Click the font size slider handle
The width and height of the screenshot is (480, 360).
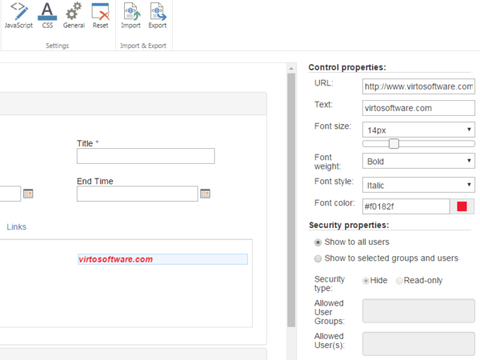[x=394, y=144]
